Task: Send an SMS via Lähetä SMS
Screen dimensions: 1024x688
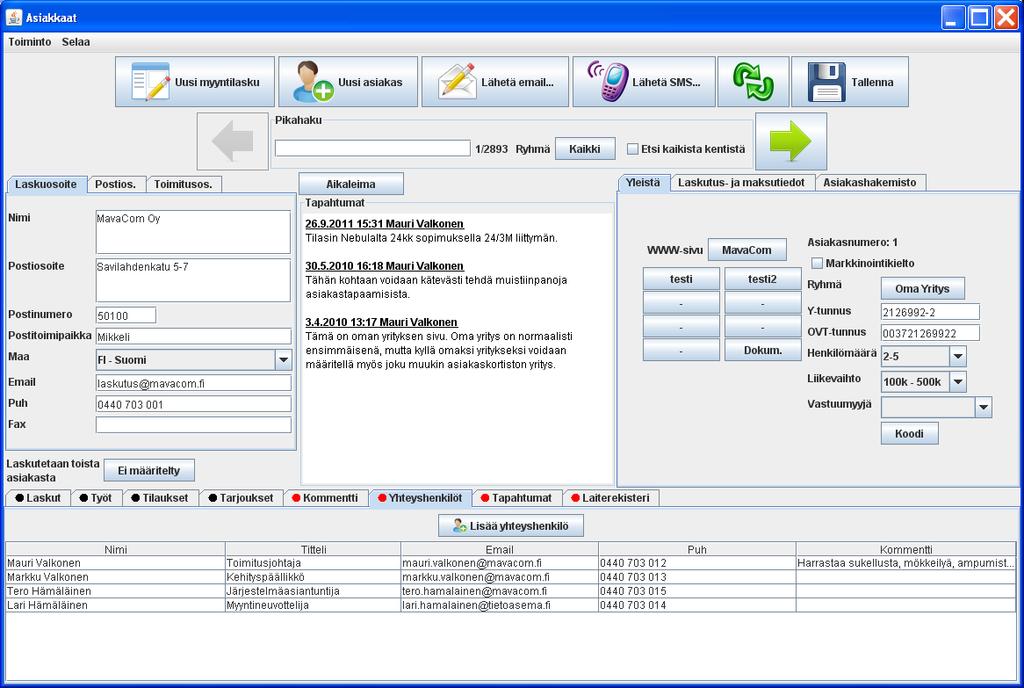Action: coord(643,82)
